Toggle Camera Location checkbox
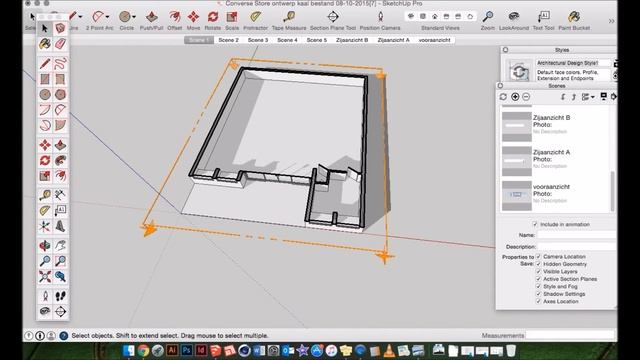640x360 pixels. (x=538, y=256)
